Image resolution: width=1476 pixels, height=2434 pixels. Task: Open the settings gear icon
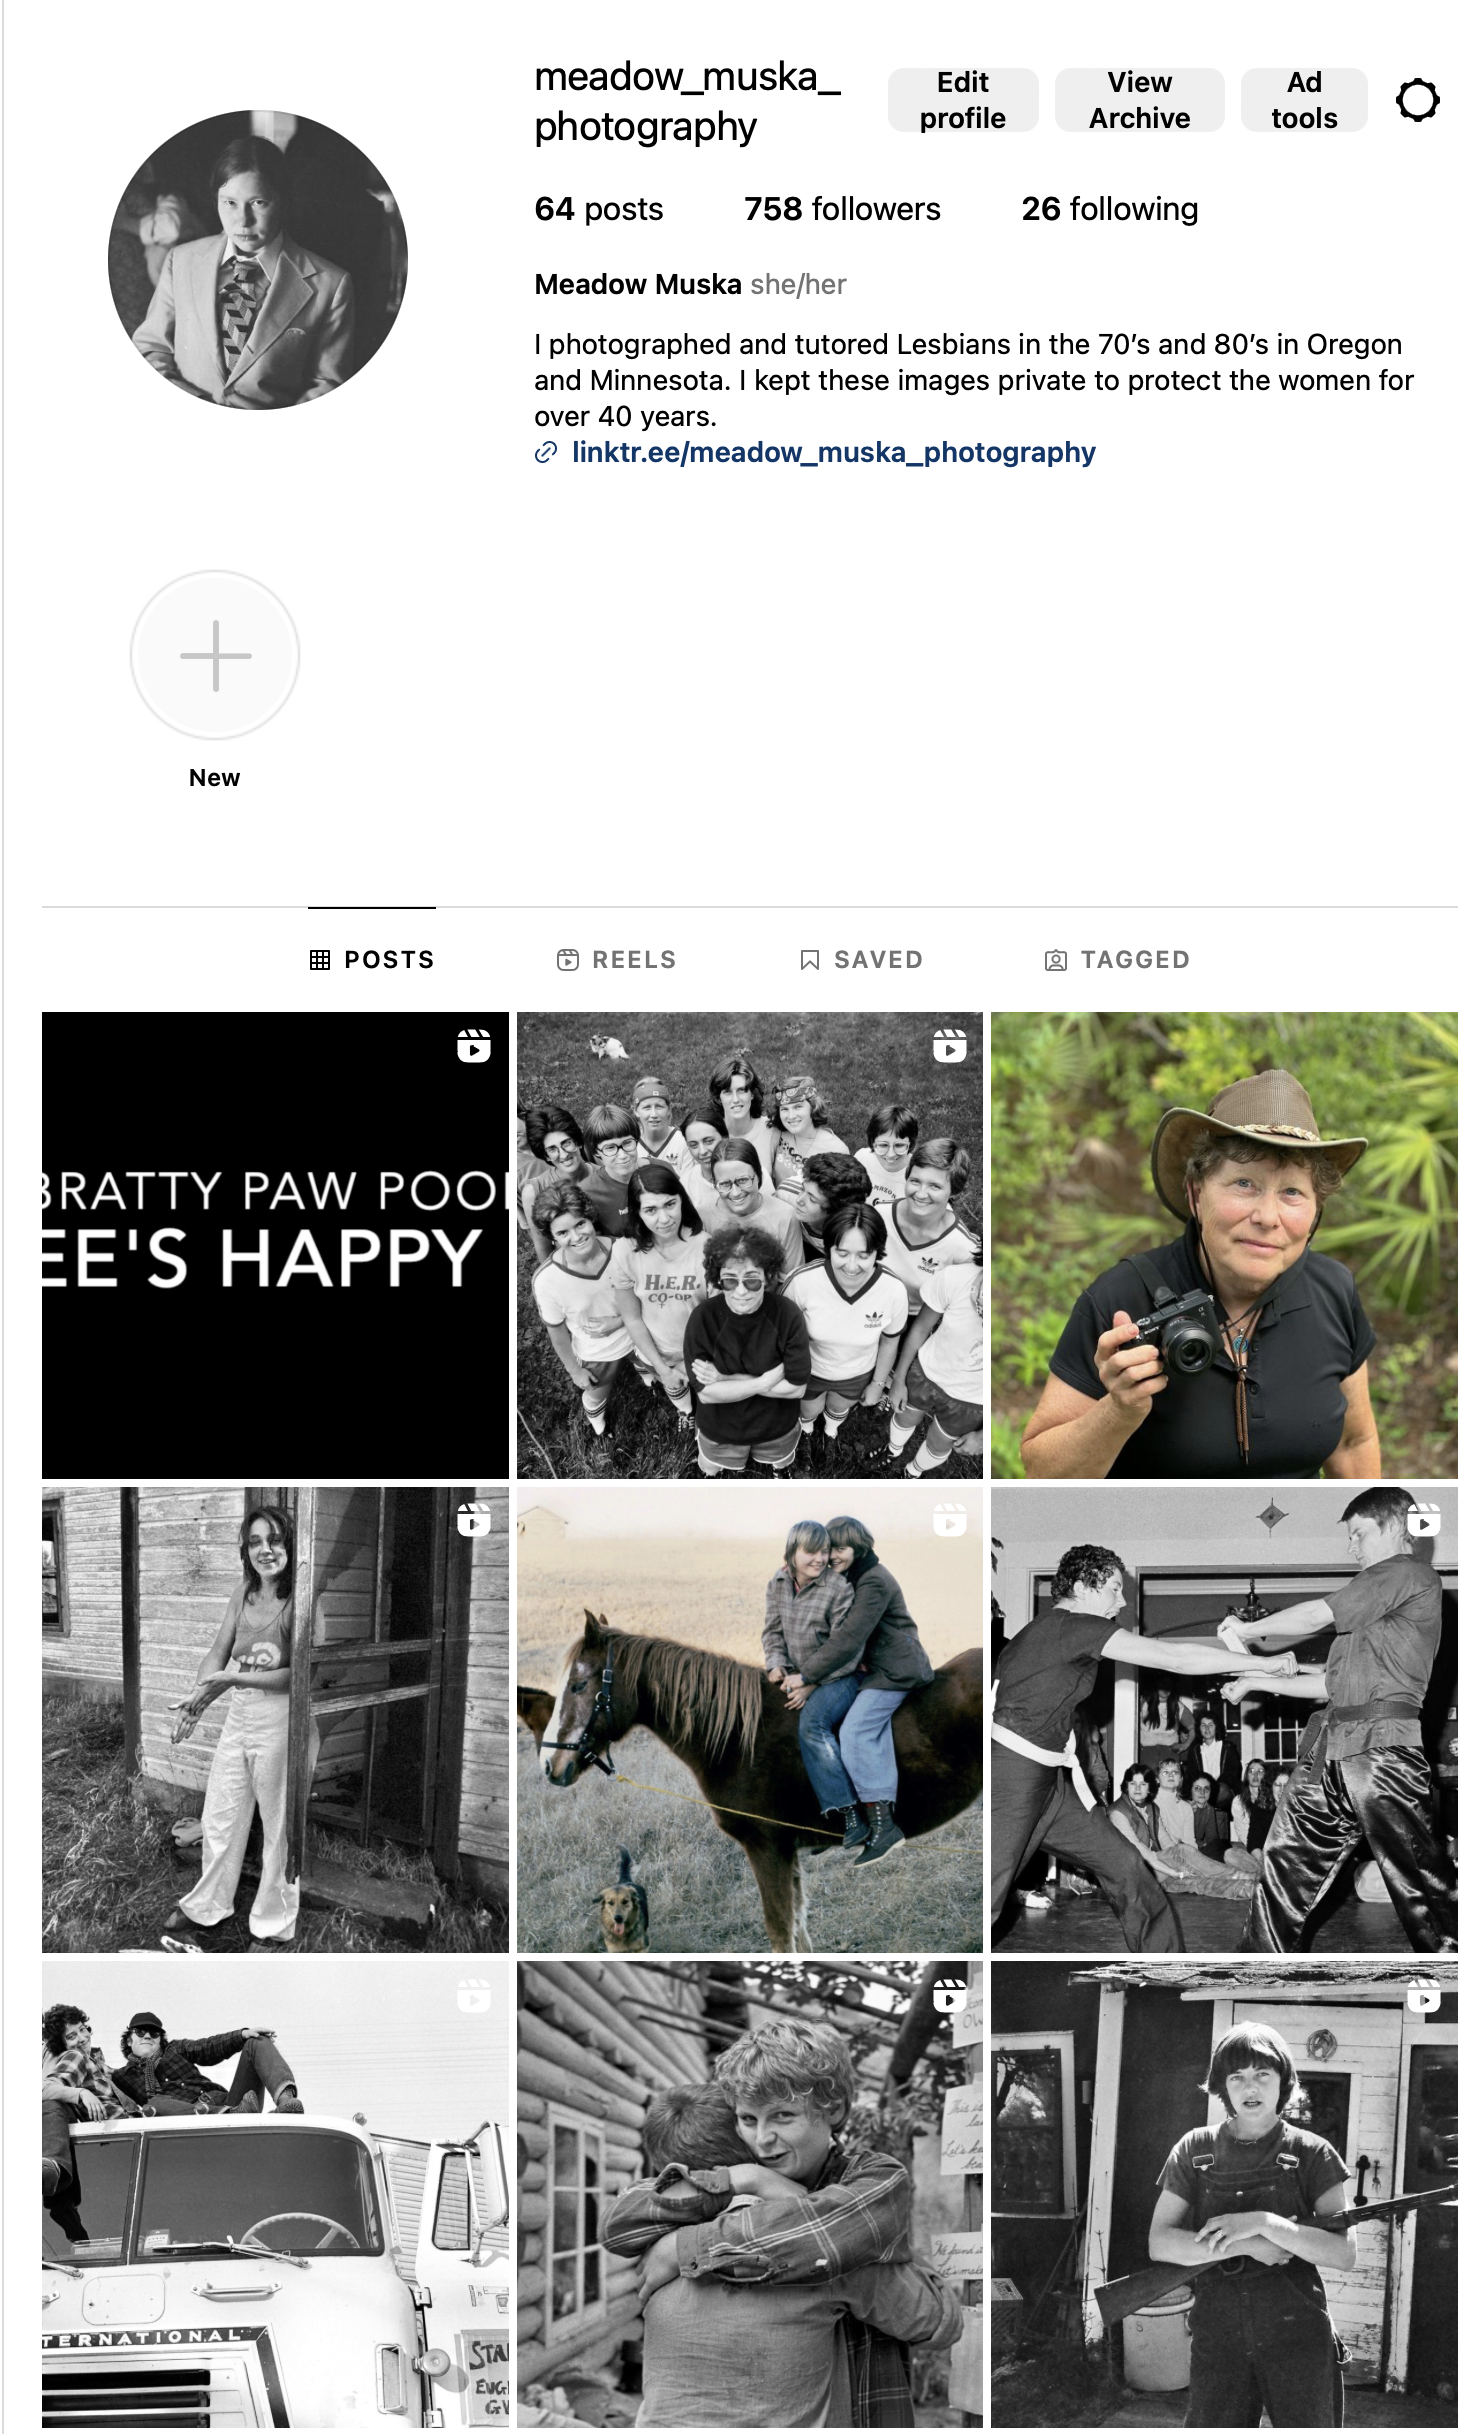pos(1417,100)
